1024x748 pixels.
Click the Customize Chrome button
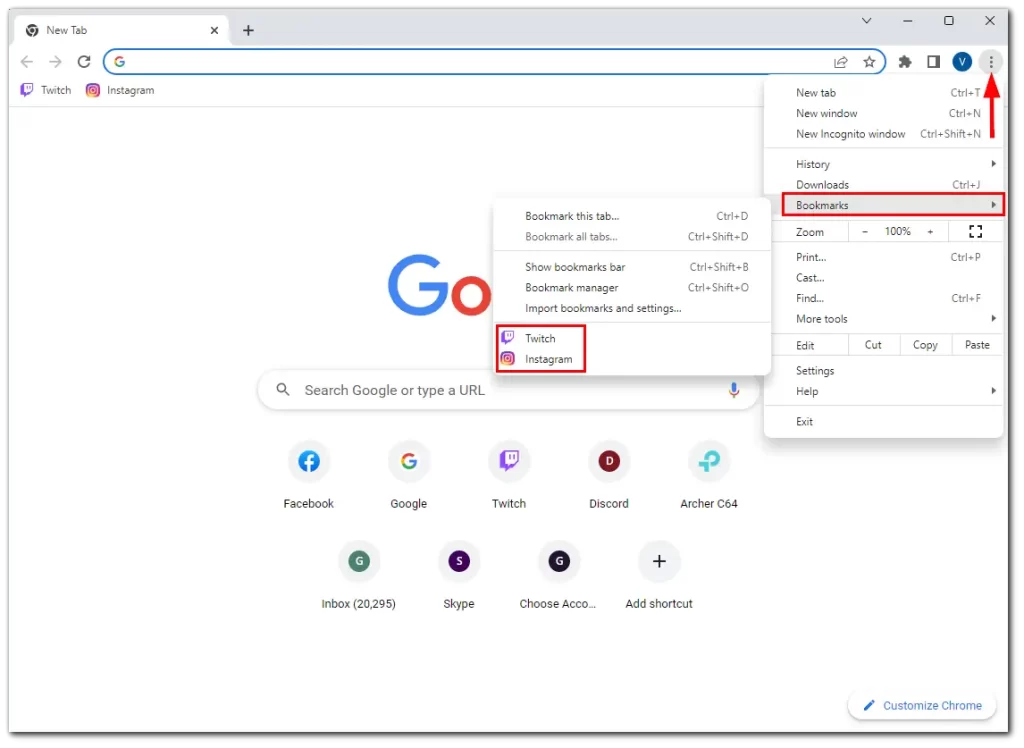tap(922, 706)
